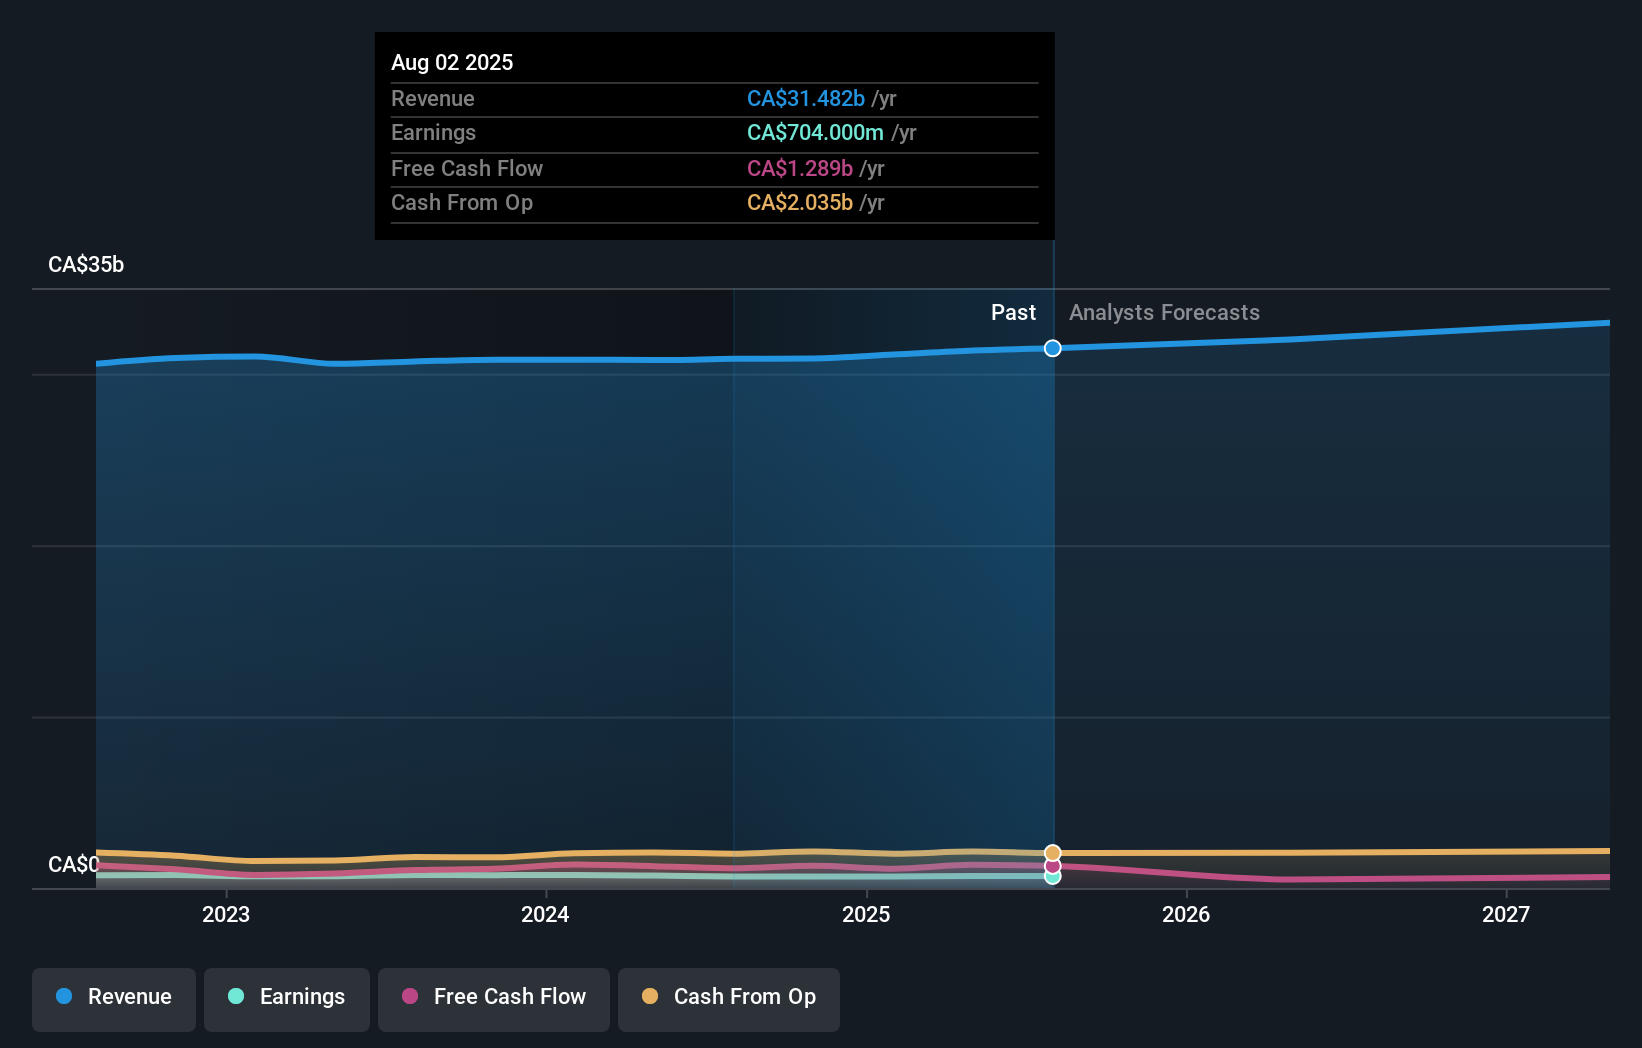
Task: Click the pink Free Cash Flow dot icon
Action: point(410,997)
